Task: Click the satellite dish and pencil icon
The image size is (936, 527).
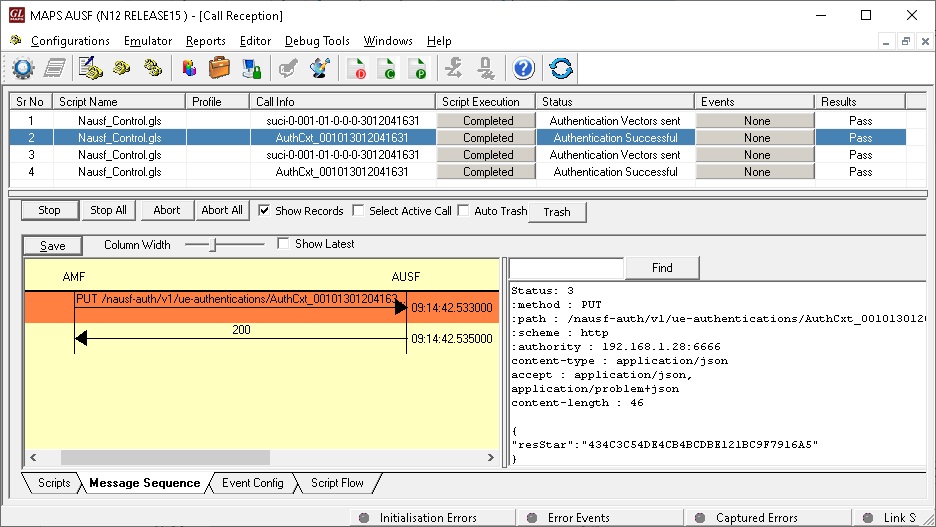Action: click(321, 68)
